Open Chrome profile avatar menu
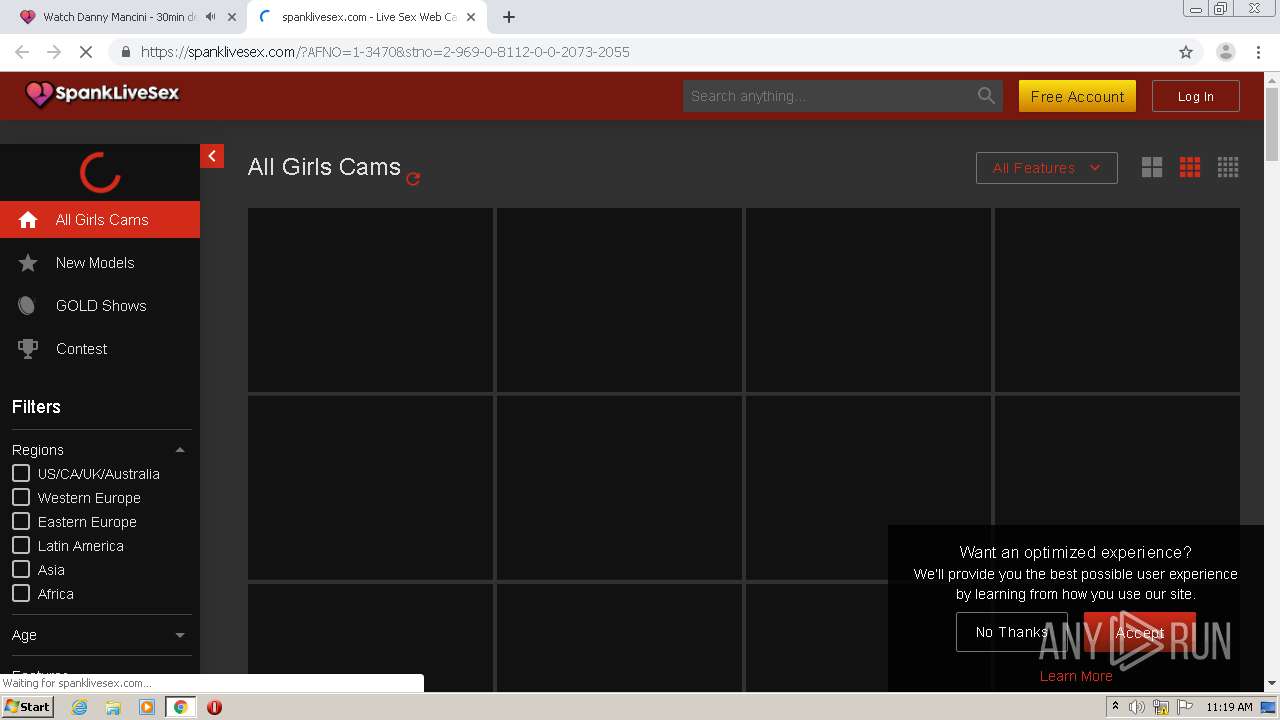 coord(1226,52)
